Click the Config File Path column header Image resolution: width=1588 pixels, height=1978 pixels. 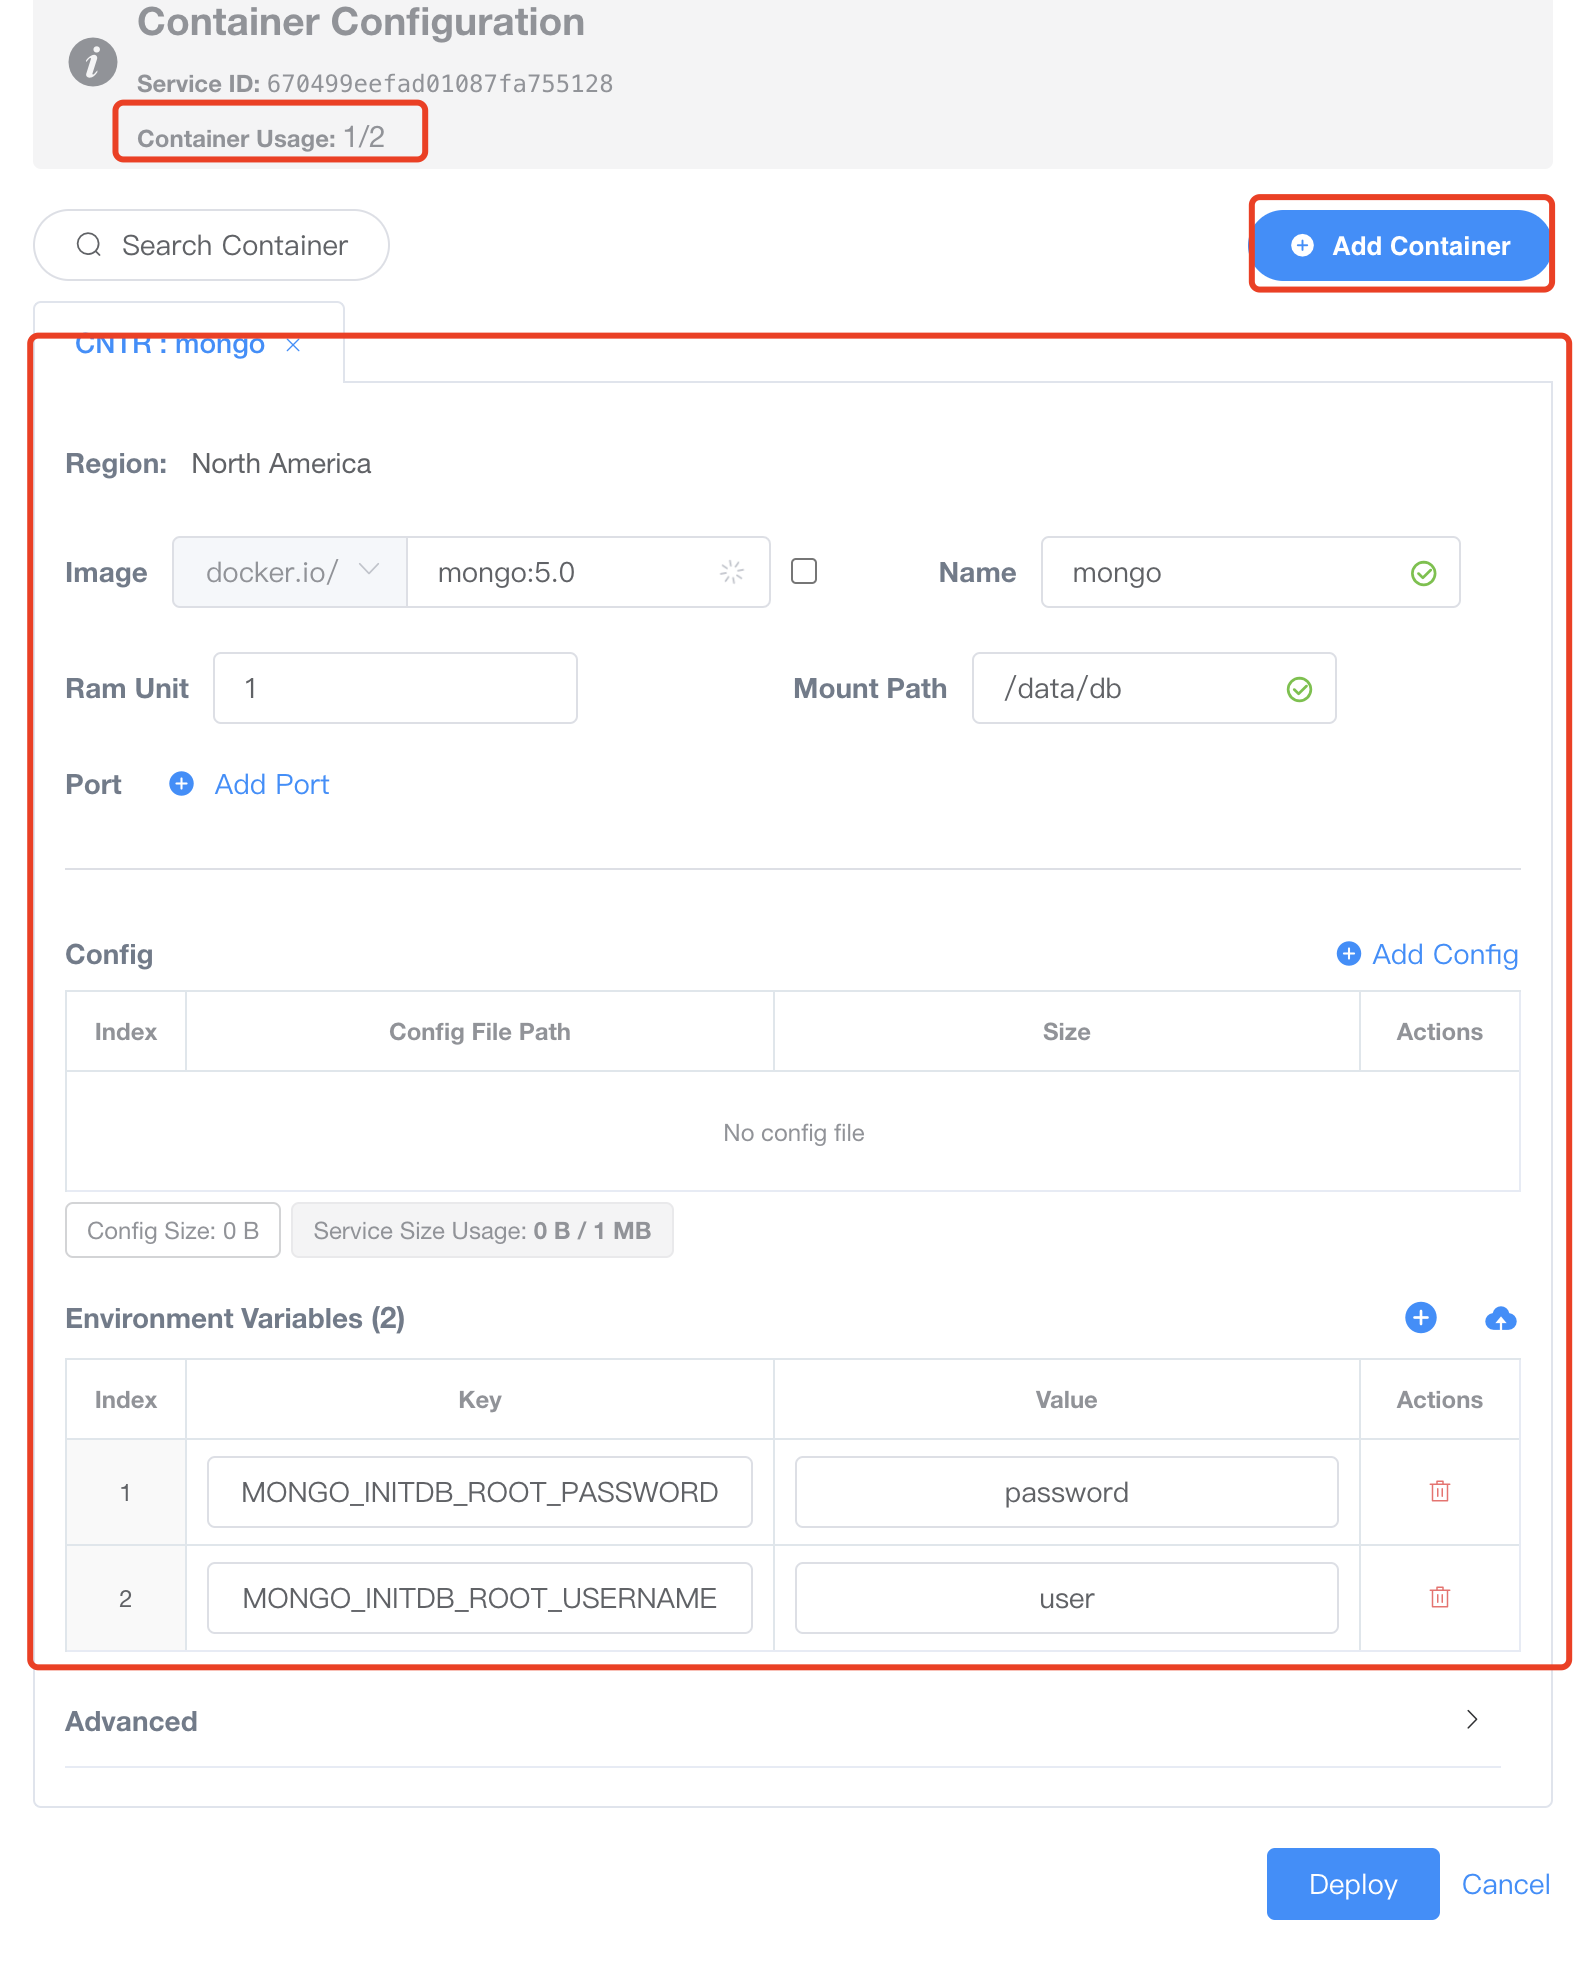click(480, 1031)
